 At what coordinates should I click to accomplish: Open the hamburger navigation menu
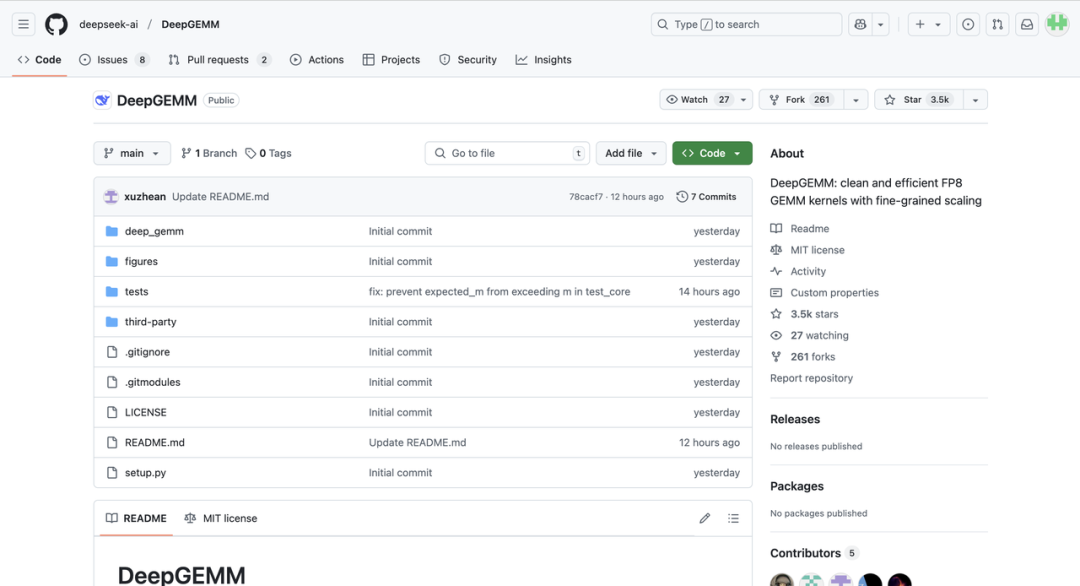click(x=23, y=24)
